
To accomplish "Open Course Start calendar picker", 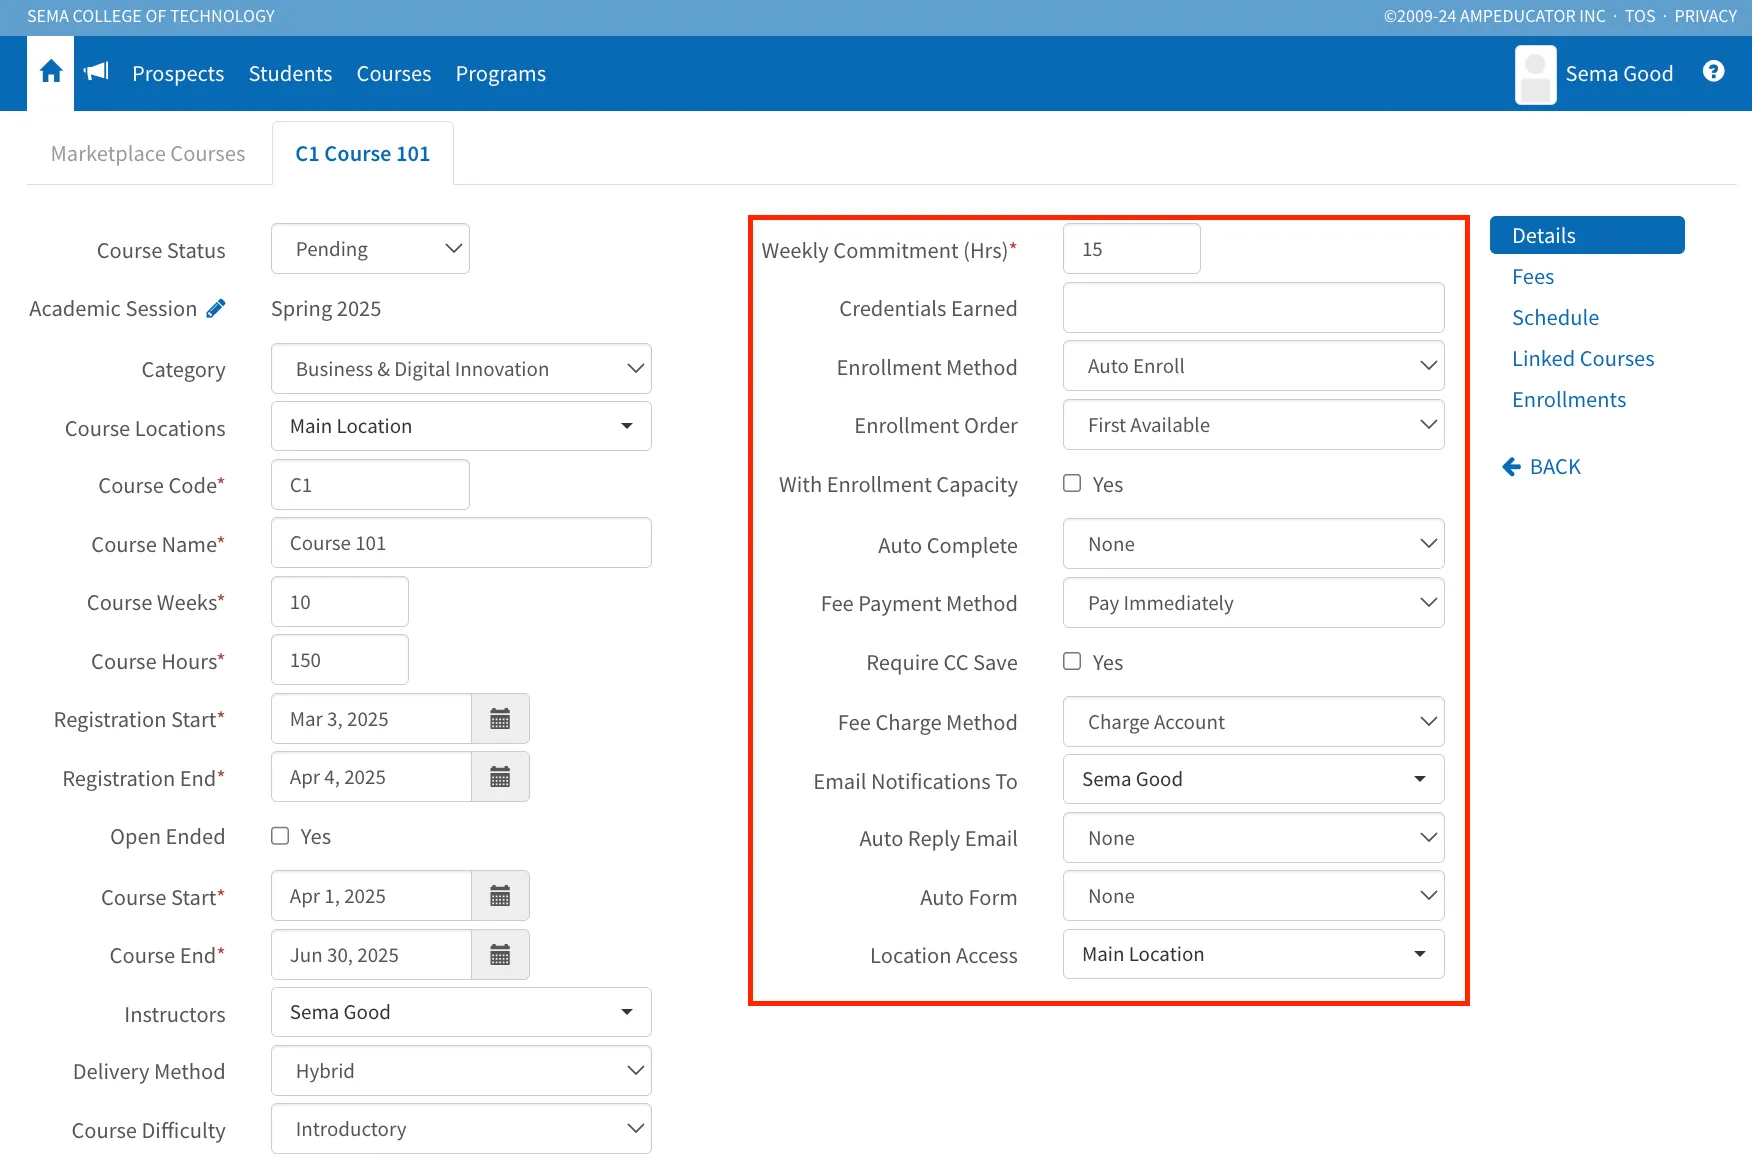I will [x=500, y=896].
